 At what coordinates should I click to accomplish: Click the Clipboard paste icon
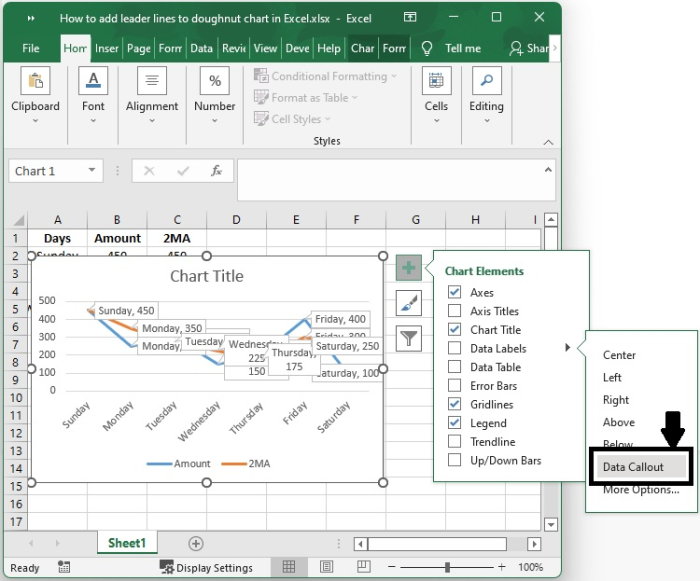coord(35,83)
